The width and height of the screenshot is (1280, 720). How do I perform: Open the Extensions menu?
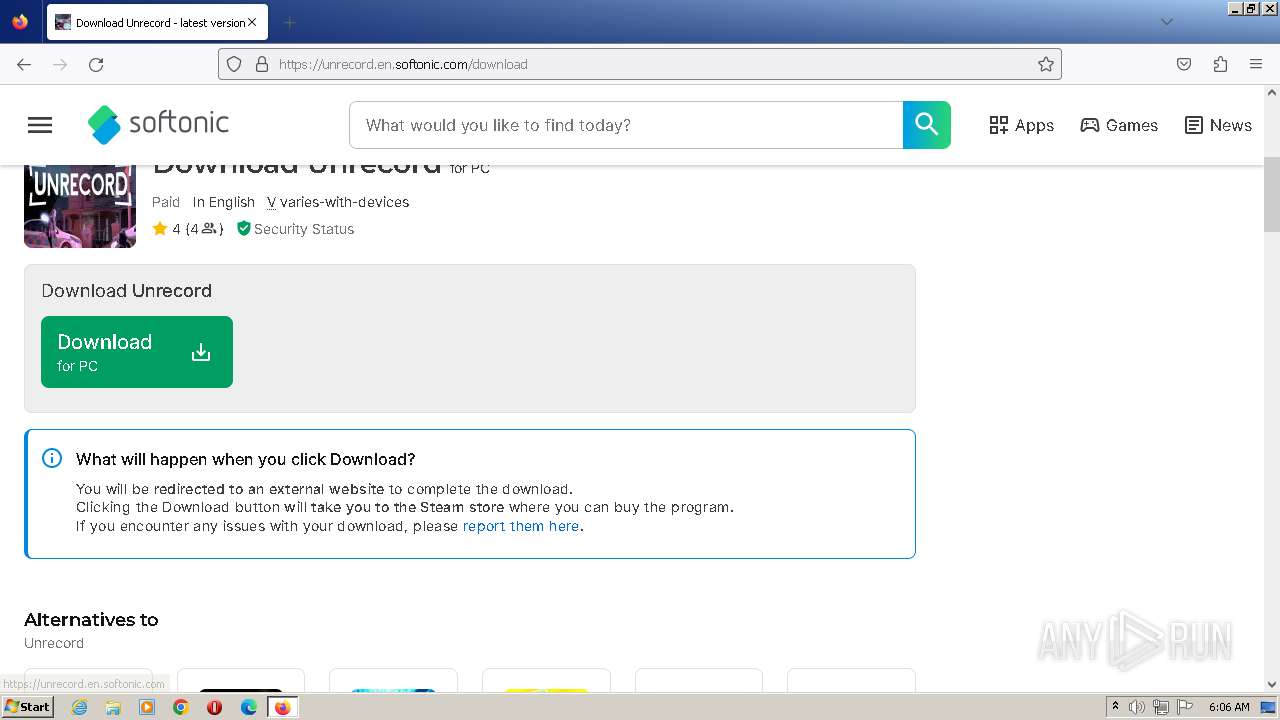1220,64
